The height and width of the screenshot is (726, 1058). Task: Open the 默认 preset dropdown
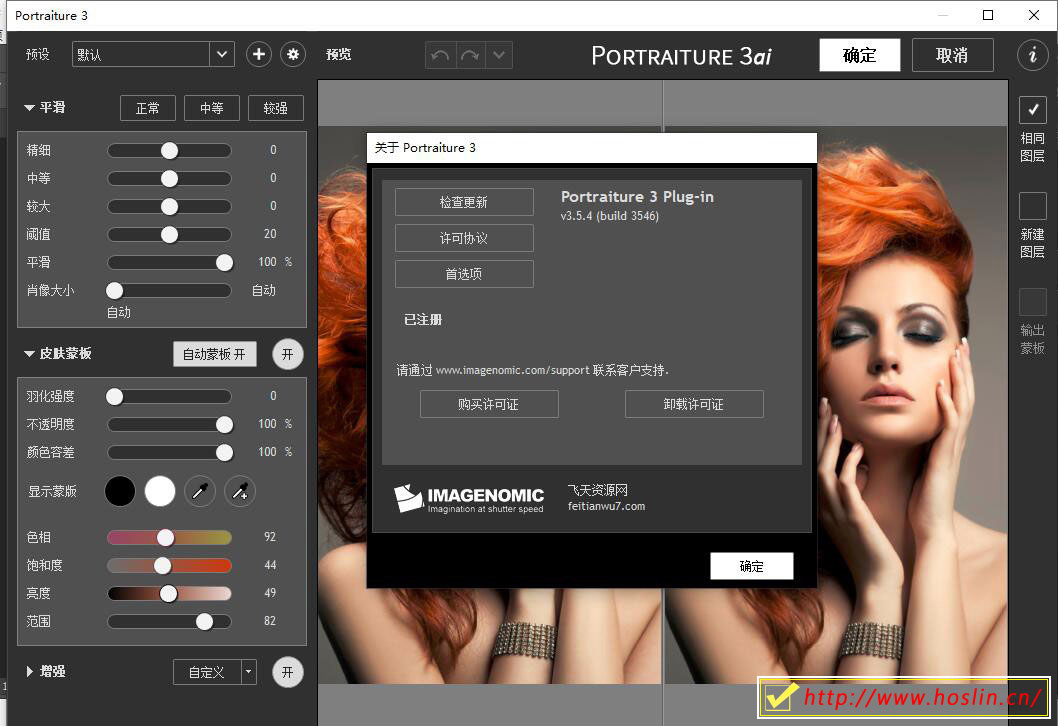pyautogui.click(x=153, y=55)
